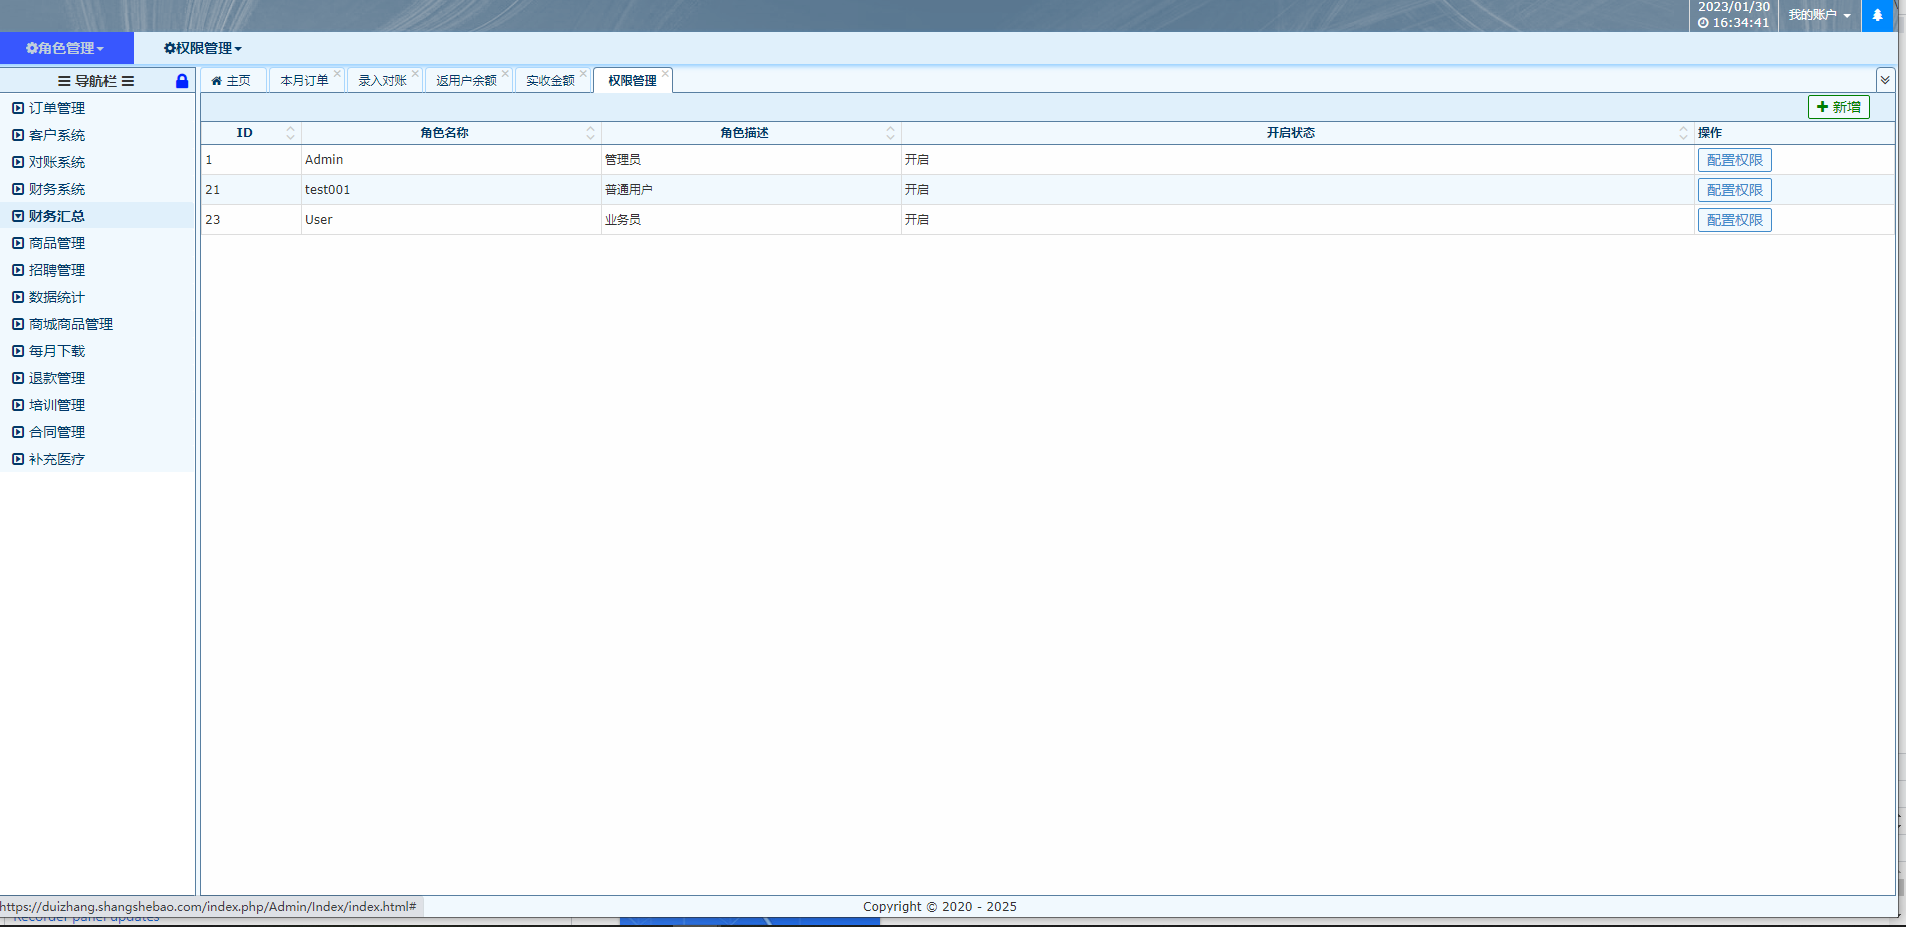
Task: Click the 导航栏 sidebar header
Action: (x=96, y=81)
